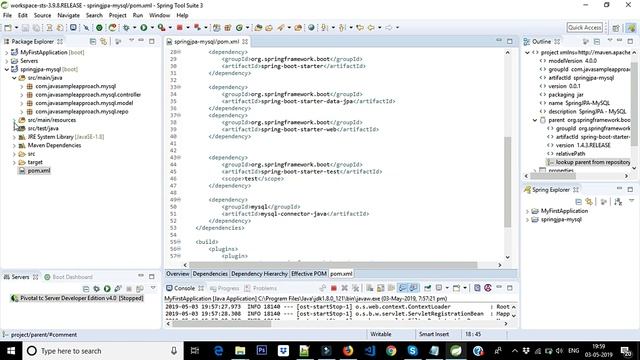The height and width of the screenshot is (360, 640).
Task: Click the Console red Terminate button
Action: (333, 288)
